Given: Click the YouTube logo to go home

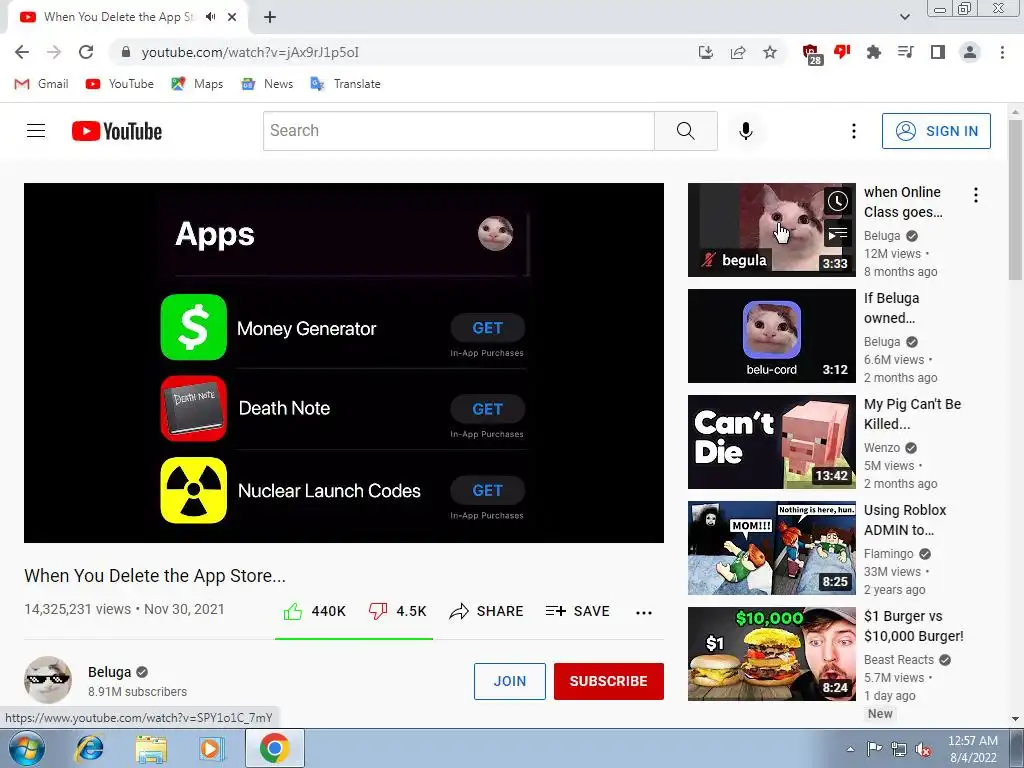Looking at the screenshot, I should click(x=117, y=131).
